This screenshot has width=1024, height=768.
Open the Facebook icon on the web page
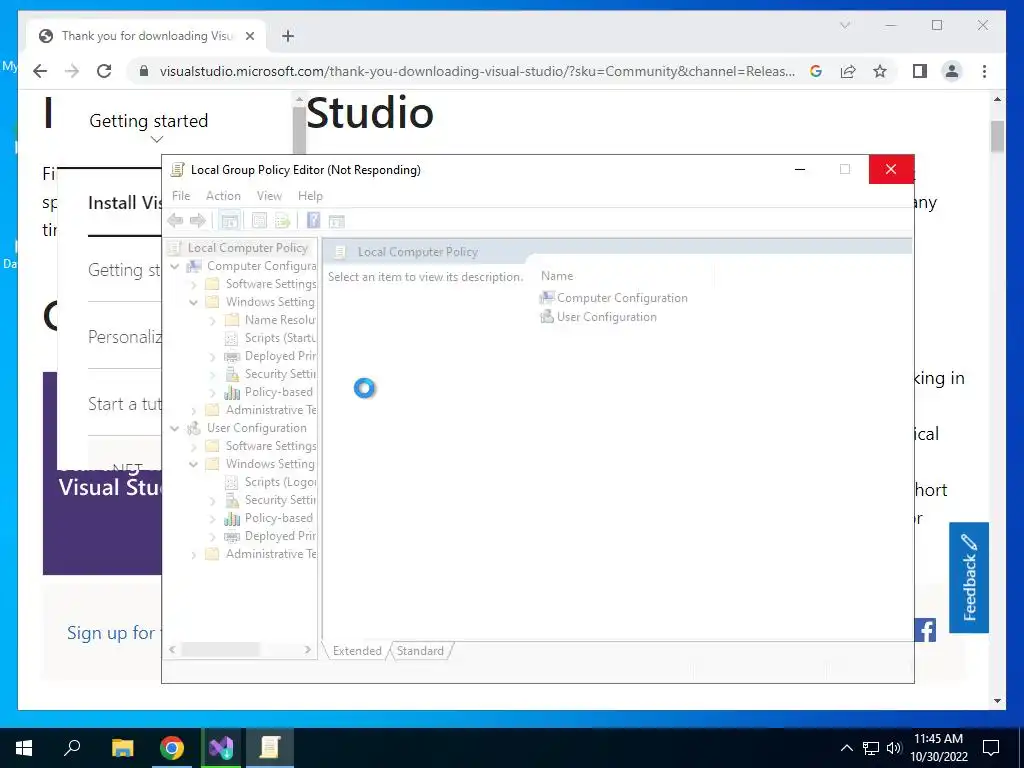pyautogui.click(x=925, y=630)
